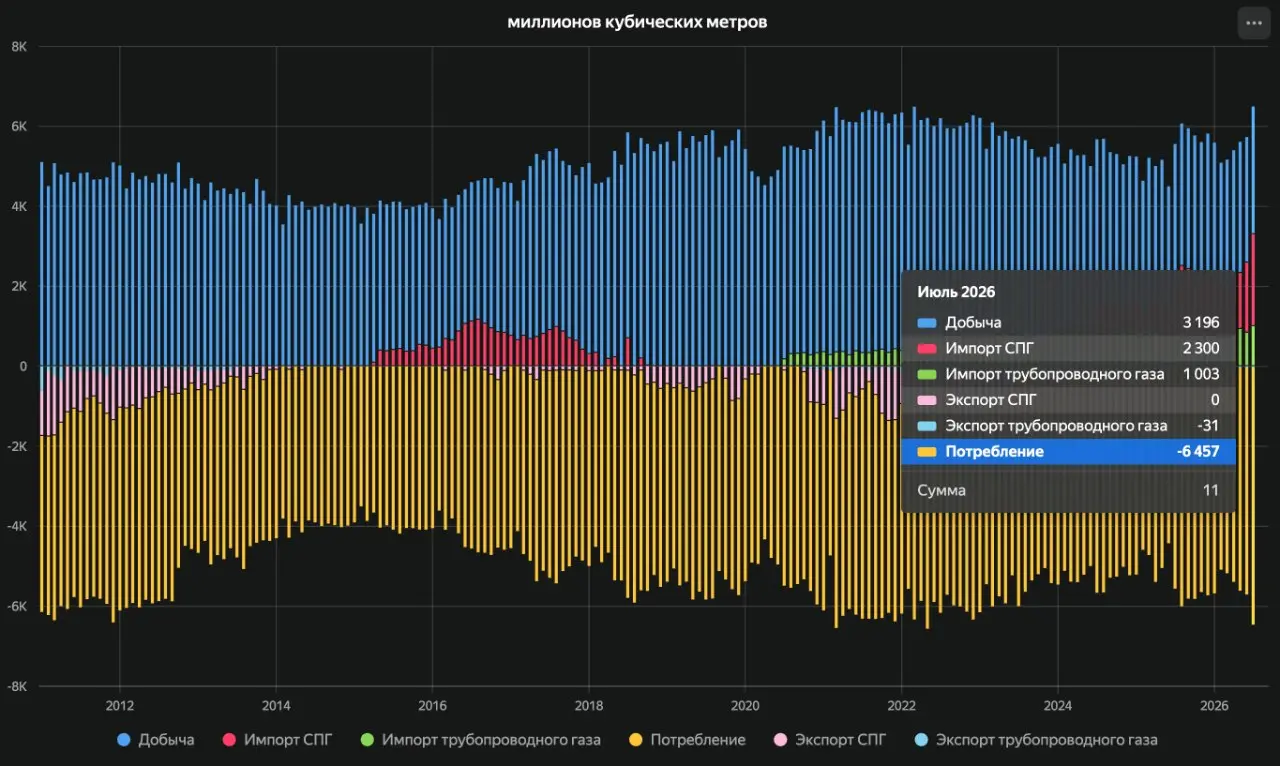Open the chart's three-dot options menu

(x=1254, y=22)
